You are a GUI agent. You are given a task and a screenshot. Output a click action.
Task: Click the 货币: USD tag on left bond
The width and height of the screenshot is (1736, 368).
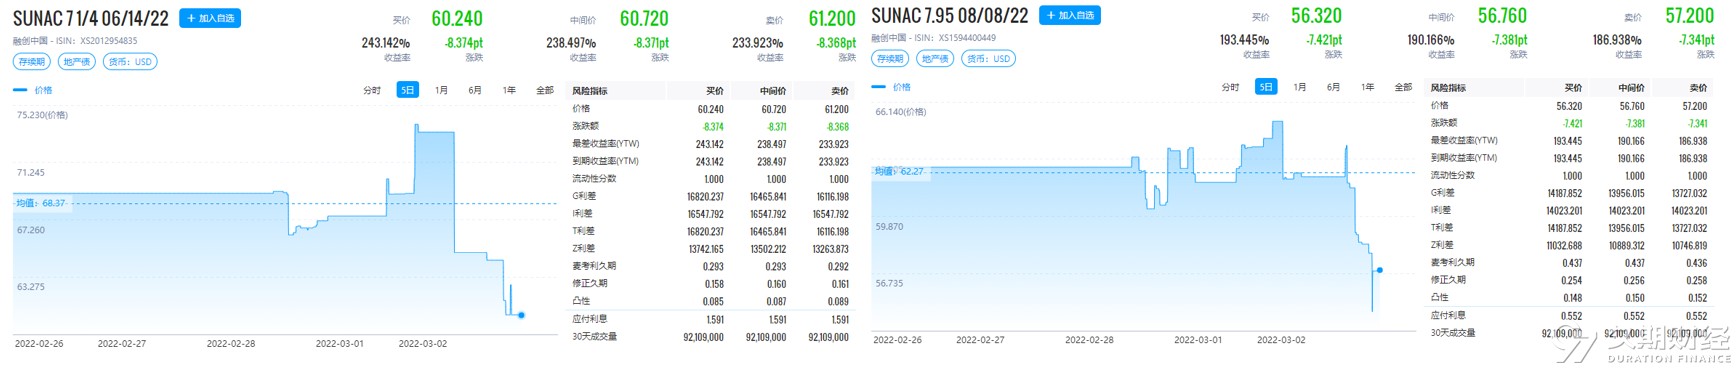tap(130, 62)
